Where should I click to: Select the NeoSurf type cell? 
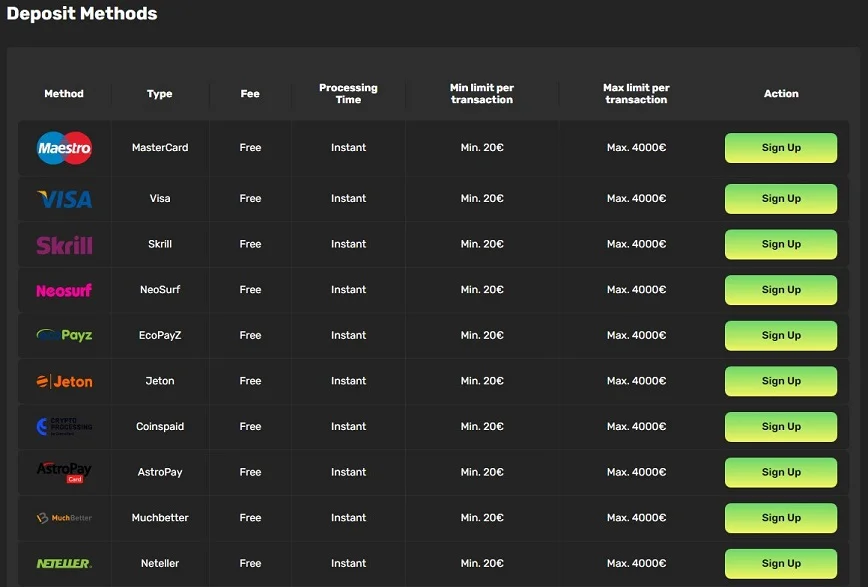point(160,290)
